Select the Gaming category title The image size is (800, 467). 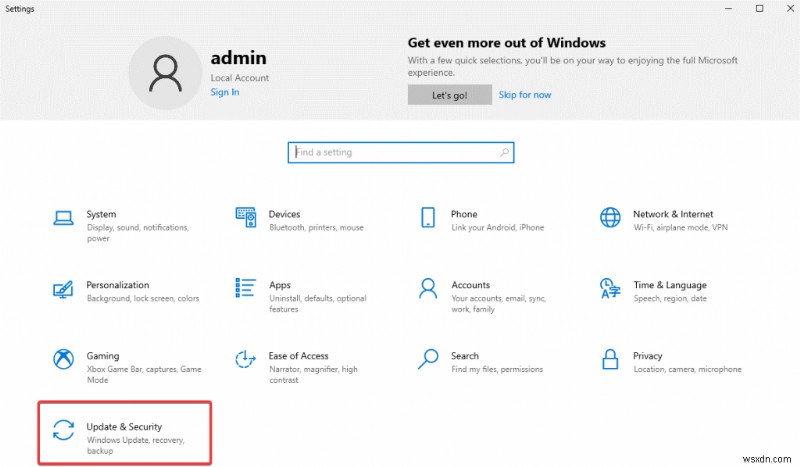[103, 356]
